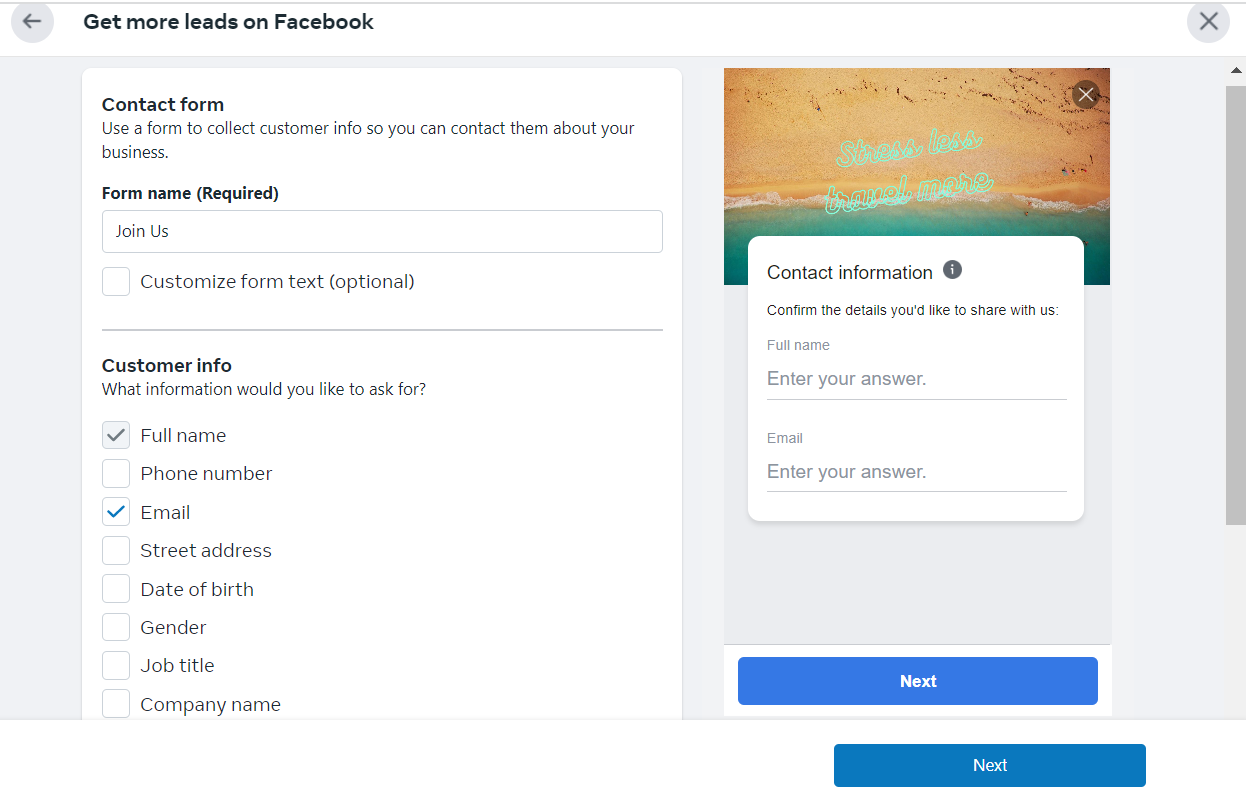Tick the Street address checkbox
This screenshot has height=787, width=1246.
[116, 551]
